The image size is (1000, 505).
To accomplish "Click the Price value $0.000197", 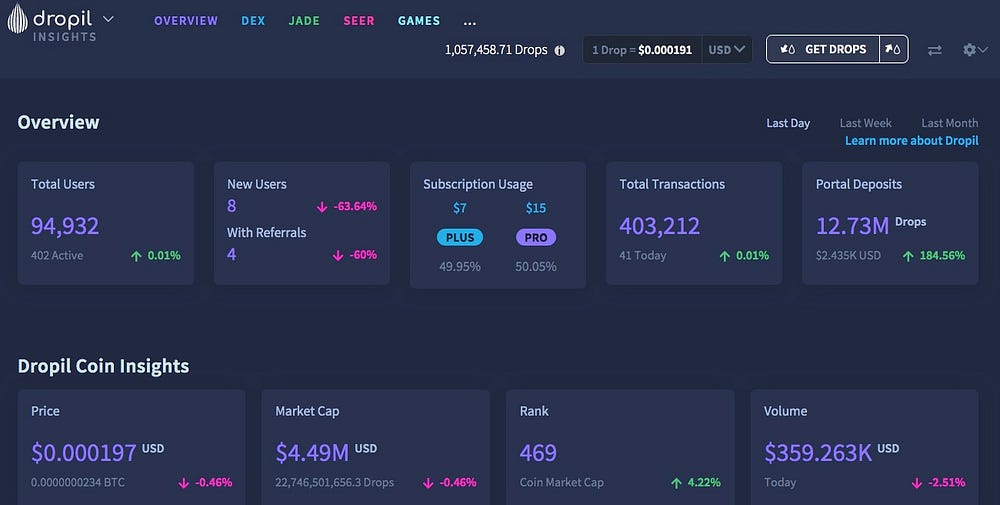I will 84,453.
